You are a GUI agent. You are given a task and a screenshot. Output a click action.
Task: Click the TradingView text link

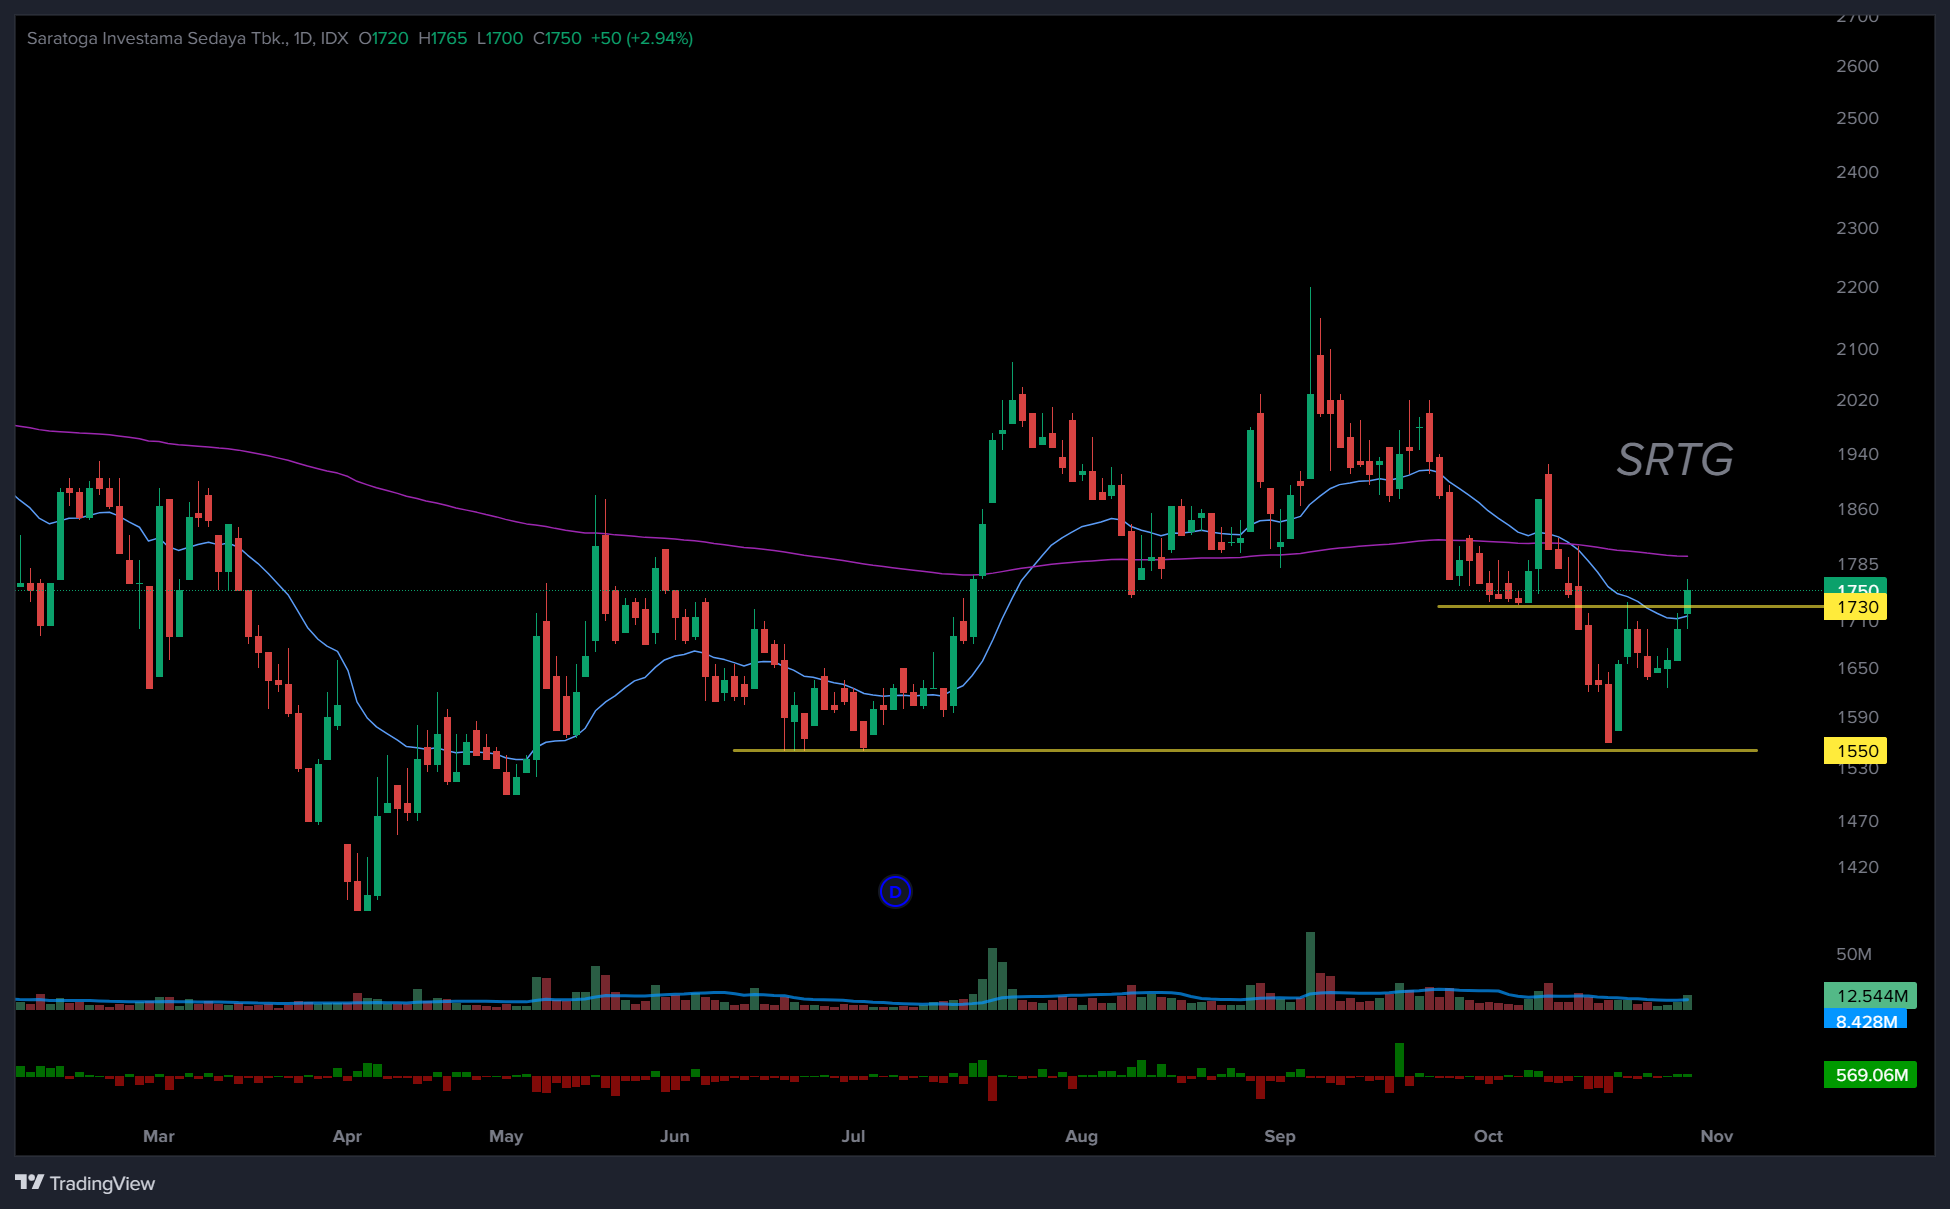tap(102, 1184)
